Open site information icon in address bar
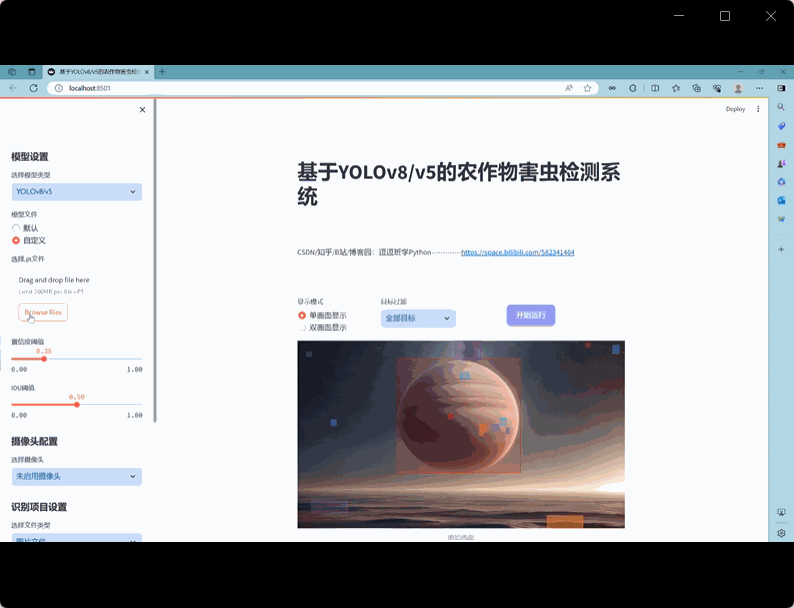794x608 pixels. click(59, 88)
